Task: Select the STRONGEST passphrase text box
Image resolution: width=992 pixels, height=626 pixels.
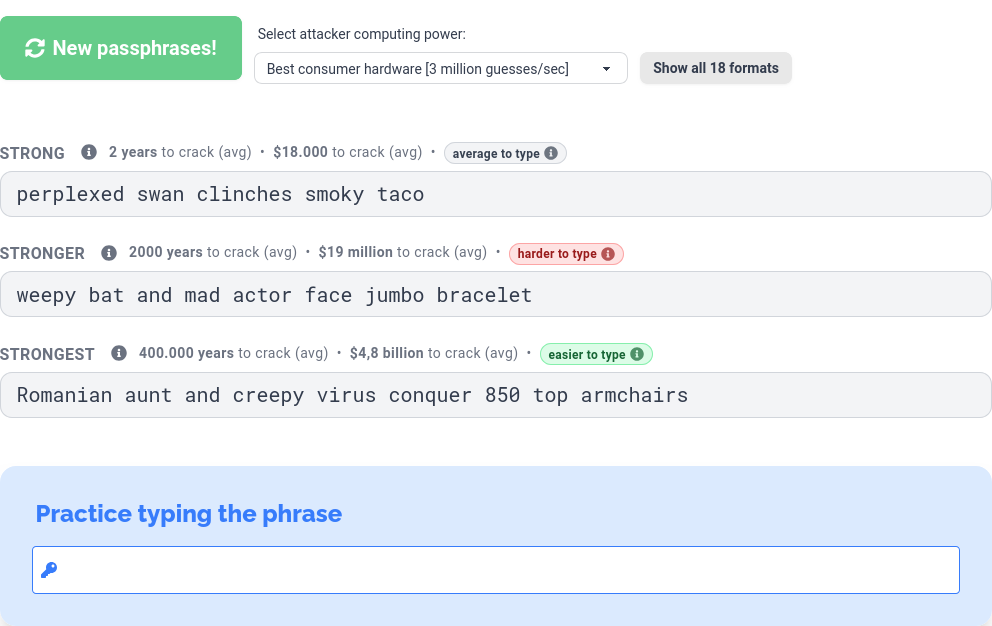Action: 495,395
